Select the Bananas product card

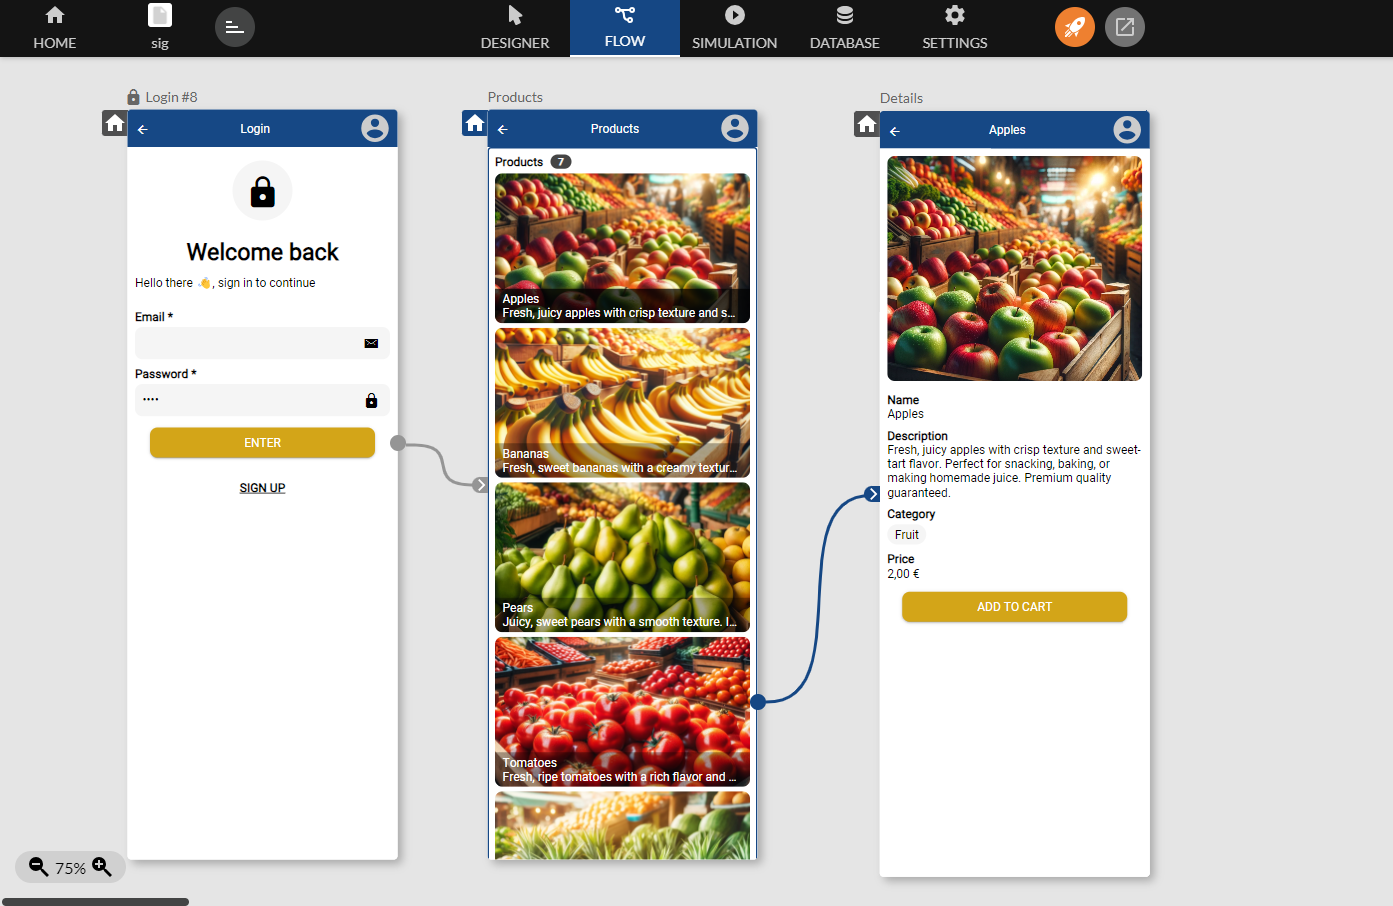622,403
